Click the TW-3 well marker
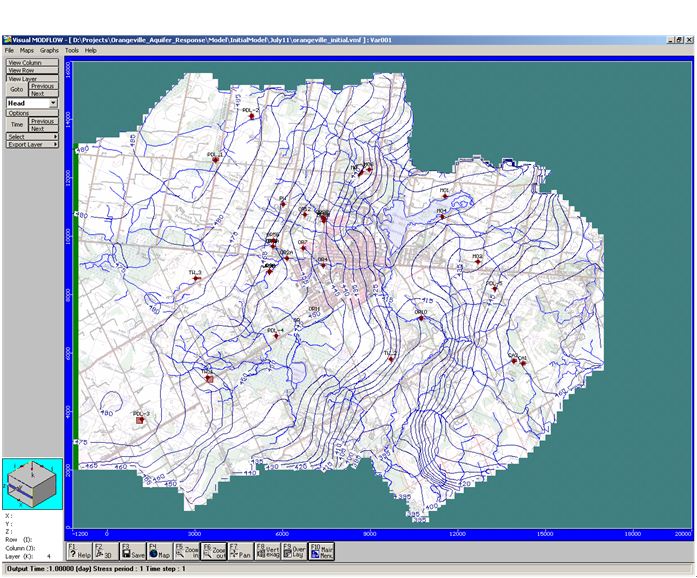 tap(196, 278)
